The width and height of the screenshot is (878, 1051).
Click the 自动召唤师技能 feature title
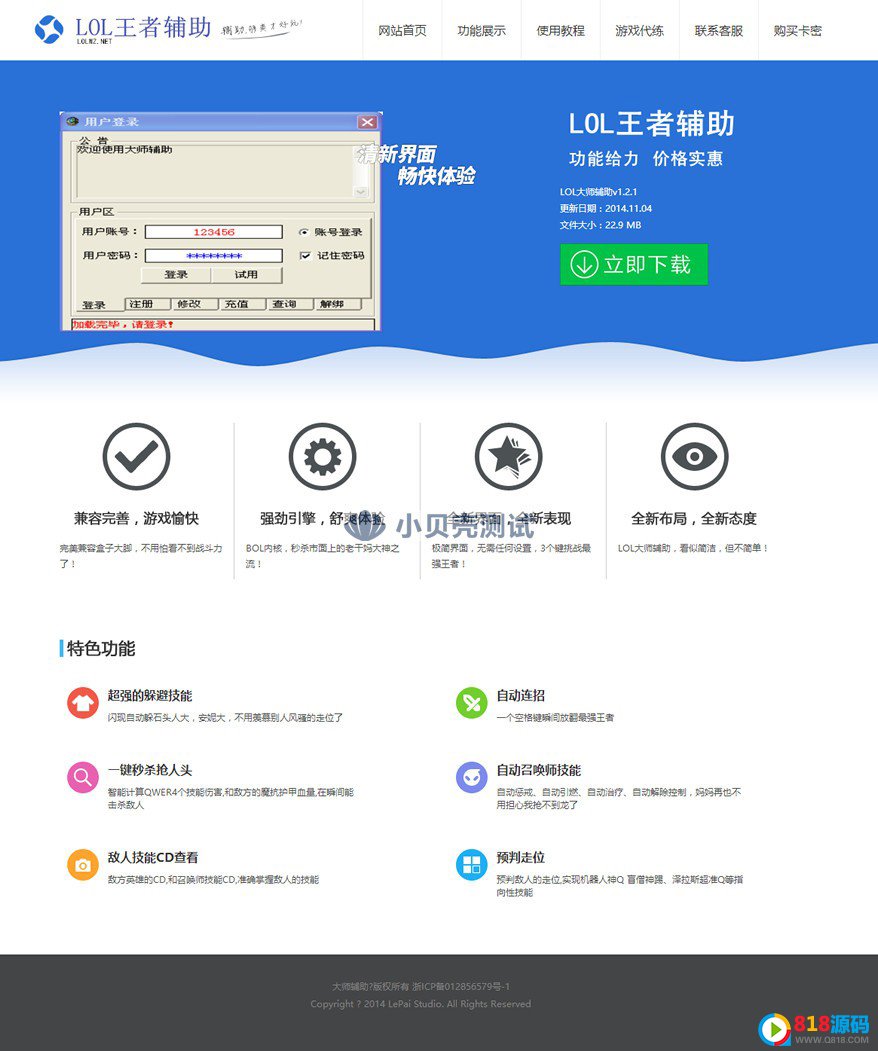pos(539,770)
